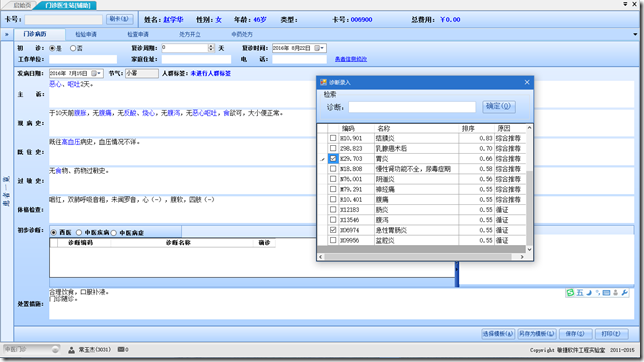
Task: Click the 家庭住址 input field
Action: pyautogui.click(x=196, y=60)
